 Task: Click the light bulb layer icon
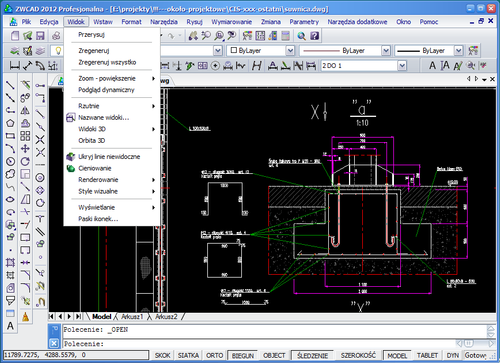point(58,51)
